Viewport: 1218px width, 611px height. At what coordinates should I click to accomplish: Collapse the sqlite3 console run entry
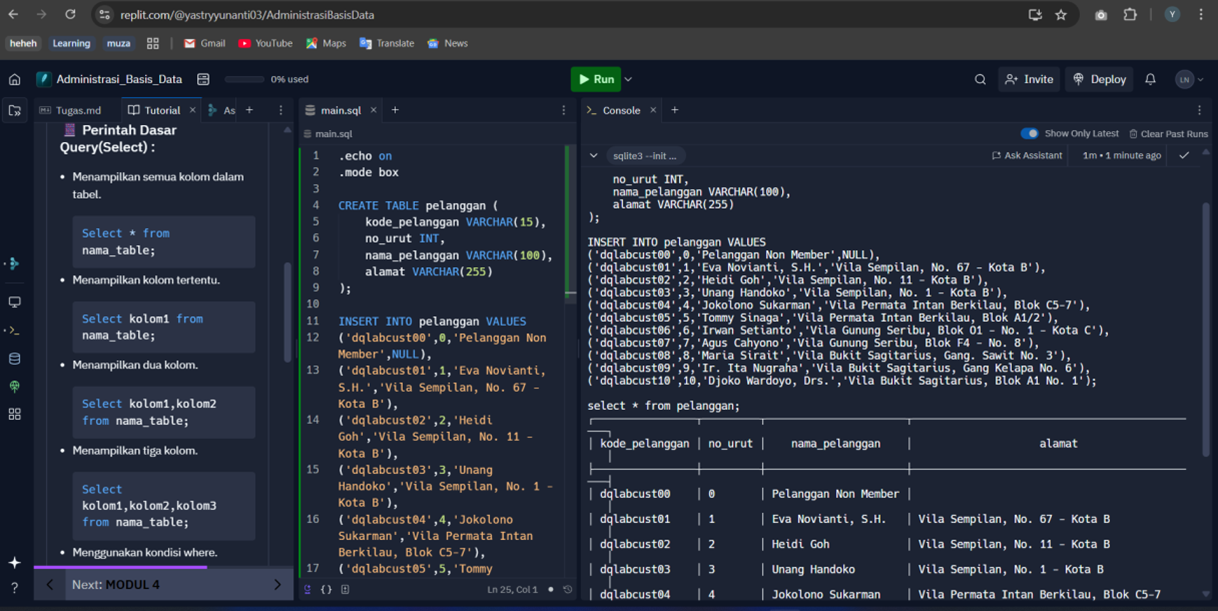click(594, 156)
